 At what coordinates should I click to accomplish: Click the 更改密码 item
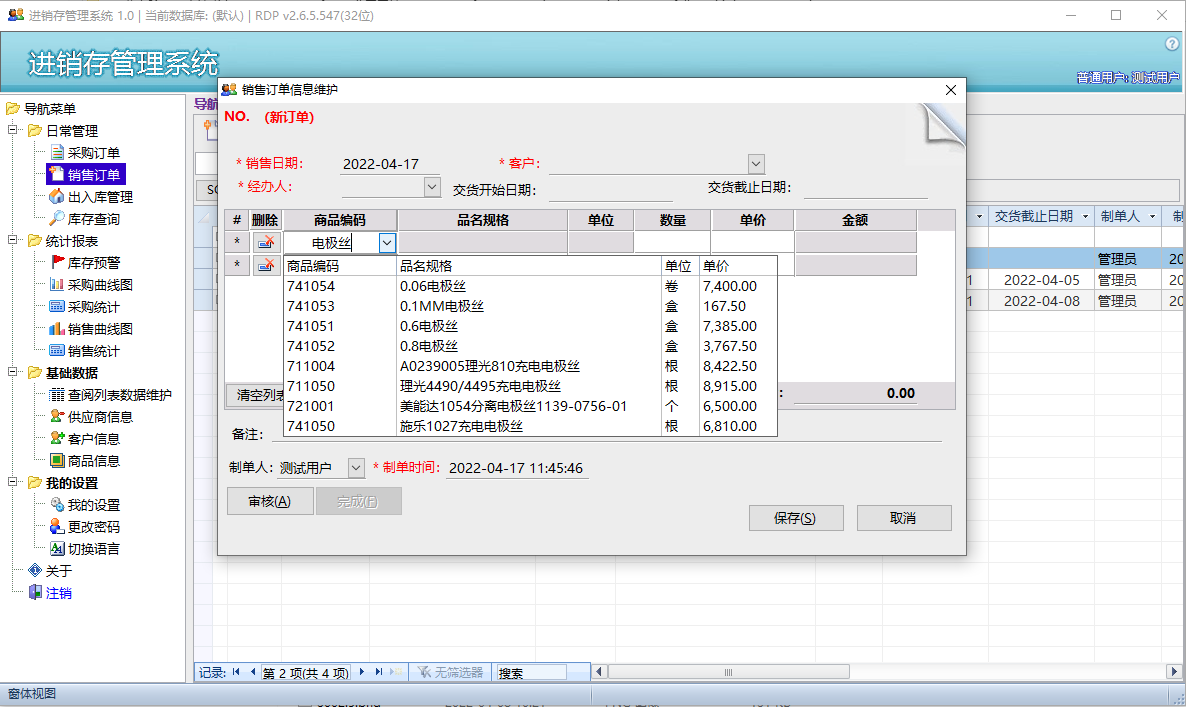93,527
